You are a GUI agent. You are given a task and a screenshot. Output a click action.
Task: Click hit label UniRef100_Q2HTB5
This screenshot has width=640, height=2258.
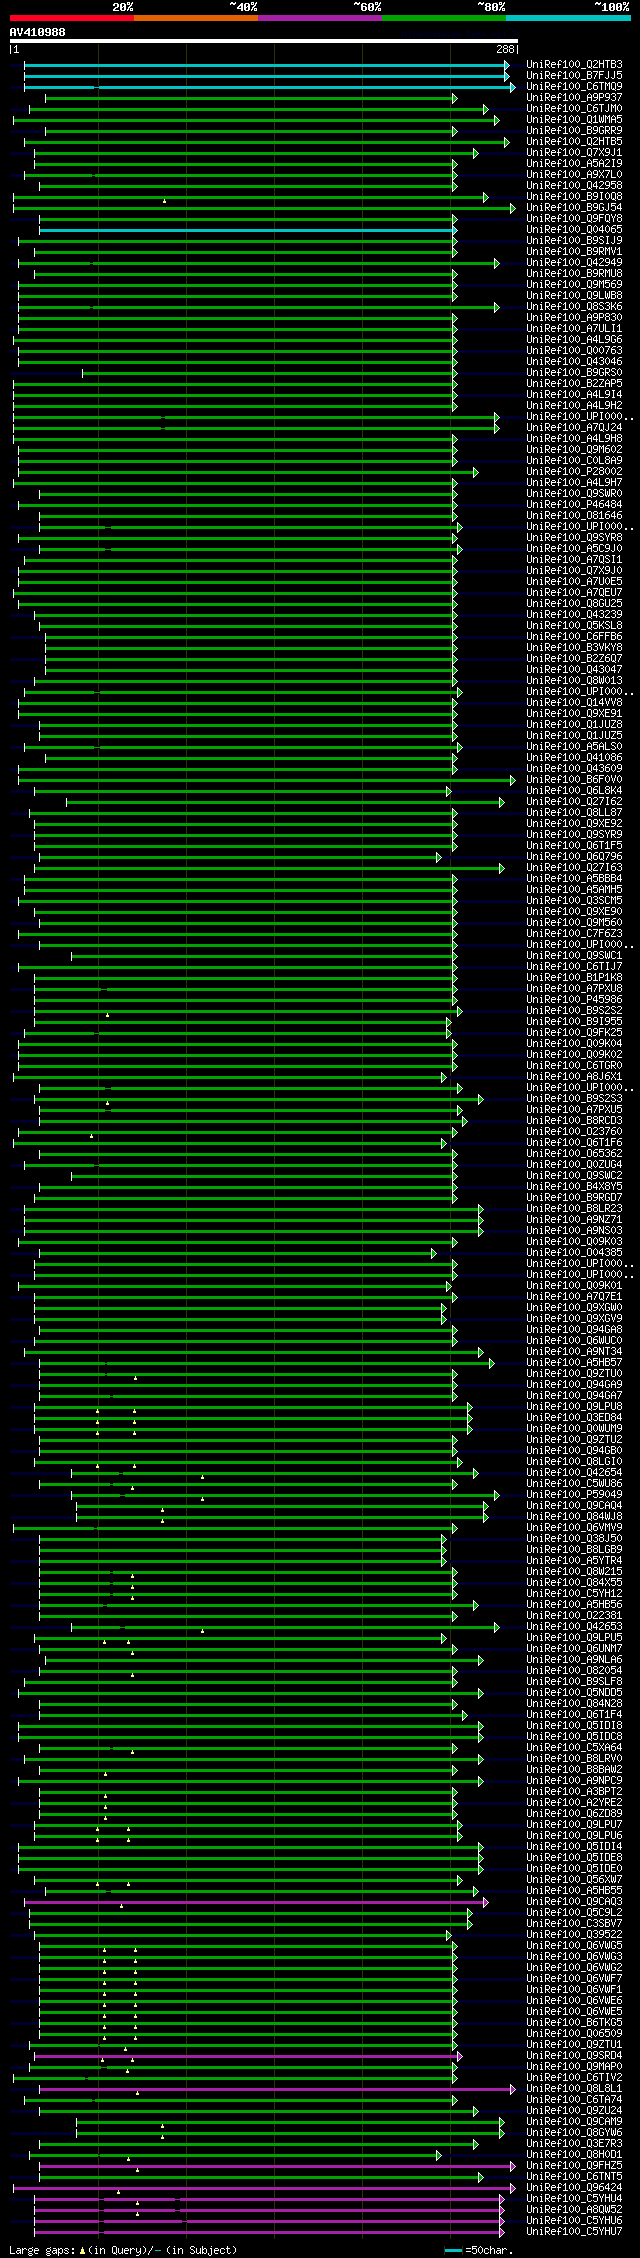[574, 142]
